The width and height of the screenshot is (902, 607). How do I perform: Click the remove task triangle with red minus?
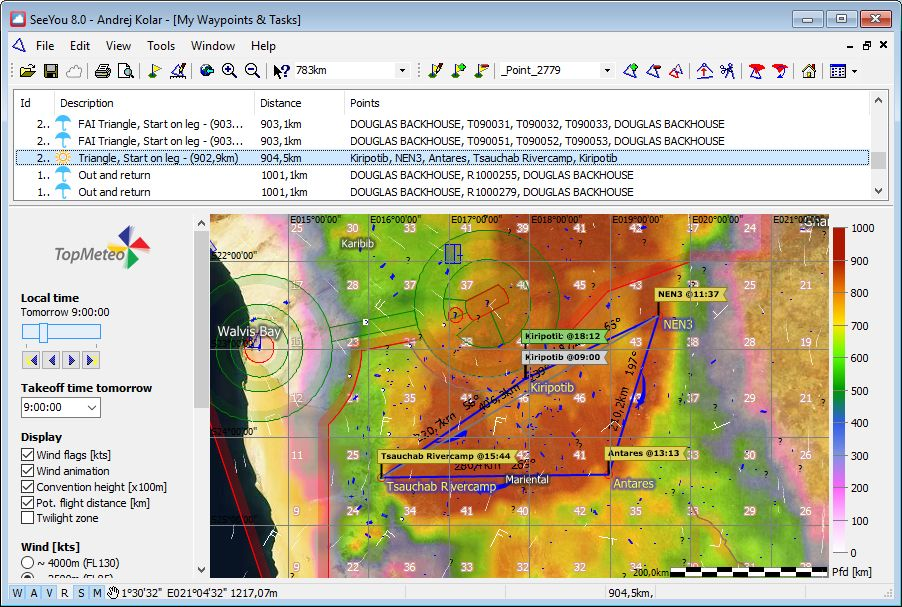point(653,71)
